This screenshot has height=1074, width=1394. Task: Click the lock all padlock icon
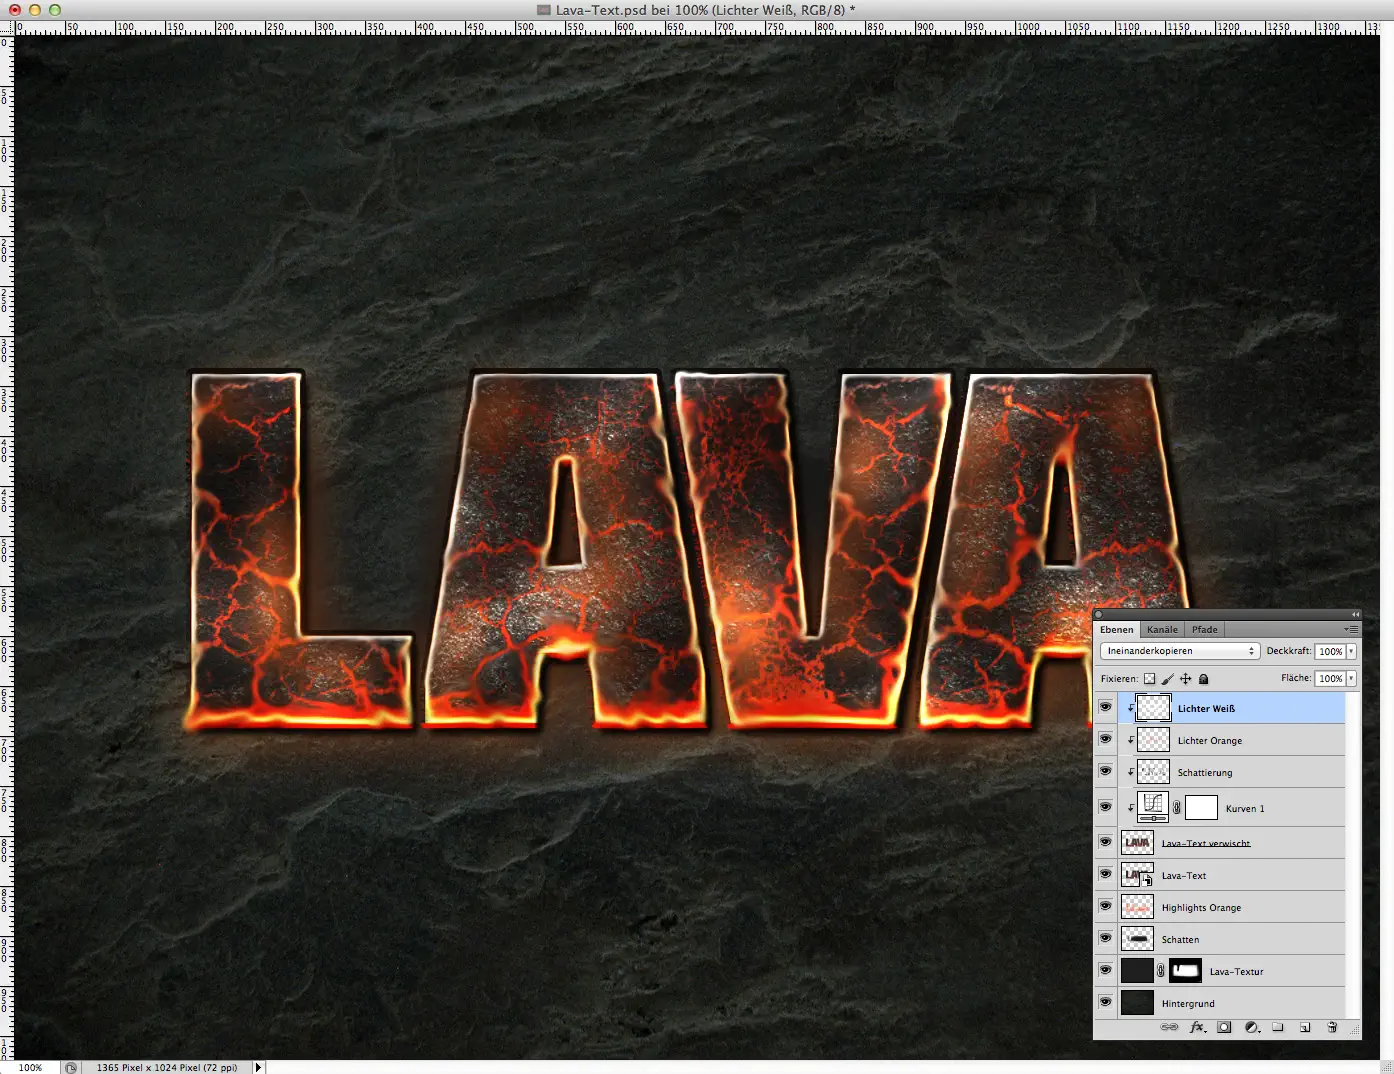click(x=1204, y=678)
